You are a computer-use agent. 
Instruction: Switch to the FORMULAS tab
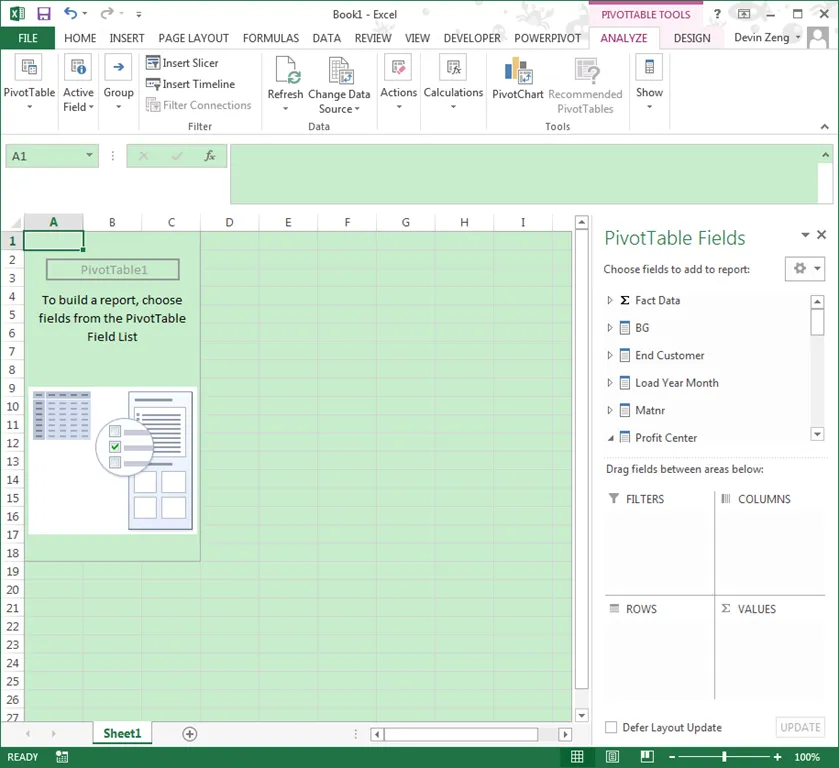271,38
